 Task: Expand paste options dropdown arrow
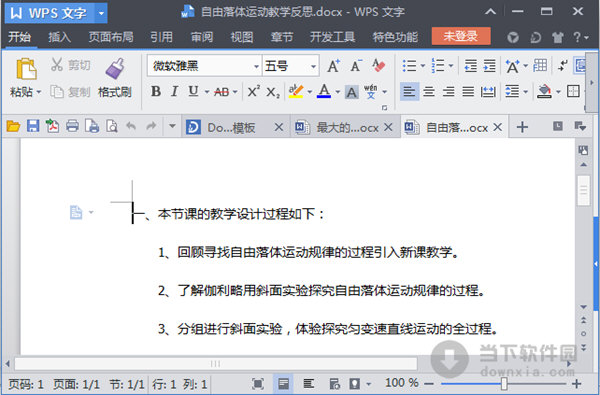39,92
